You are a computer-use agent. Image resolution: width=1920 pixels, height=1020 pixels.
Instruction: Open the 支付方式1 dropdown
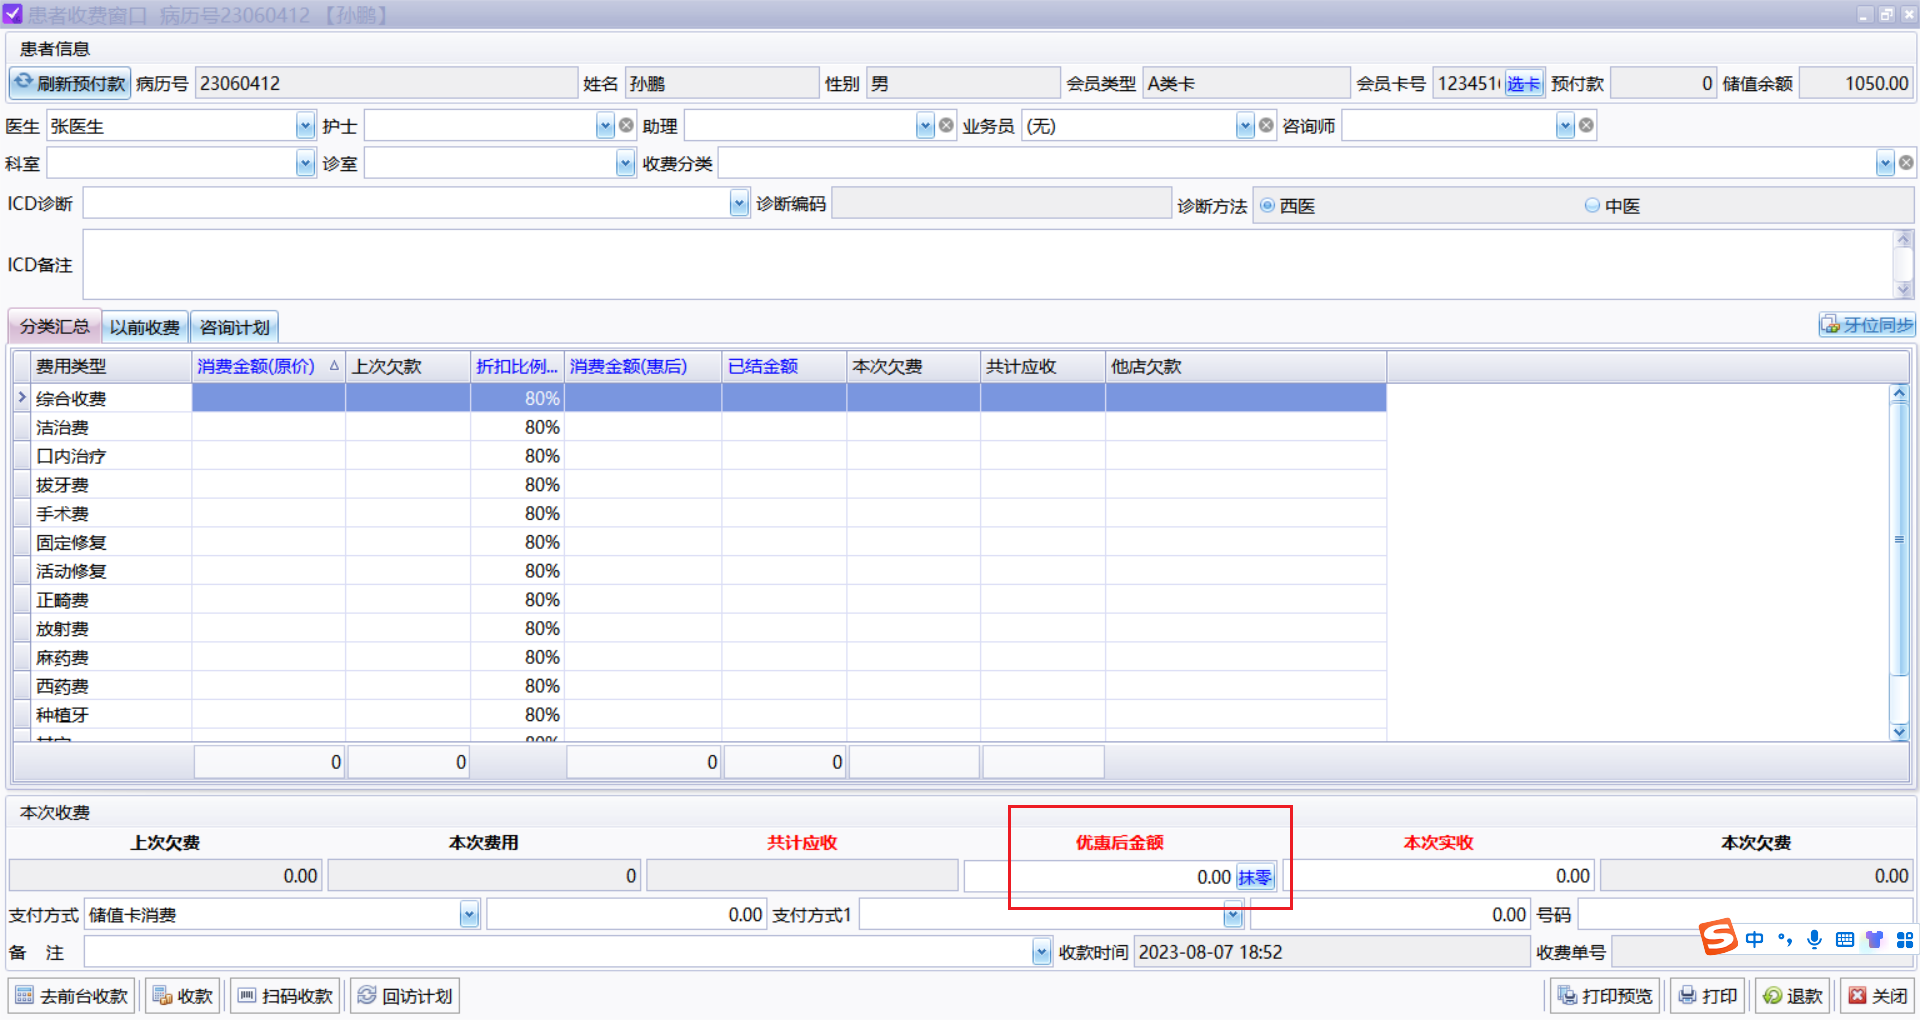click(1233, 914)
